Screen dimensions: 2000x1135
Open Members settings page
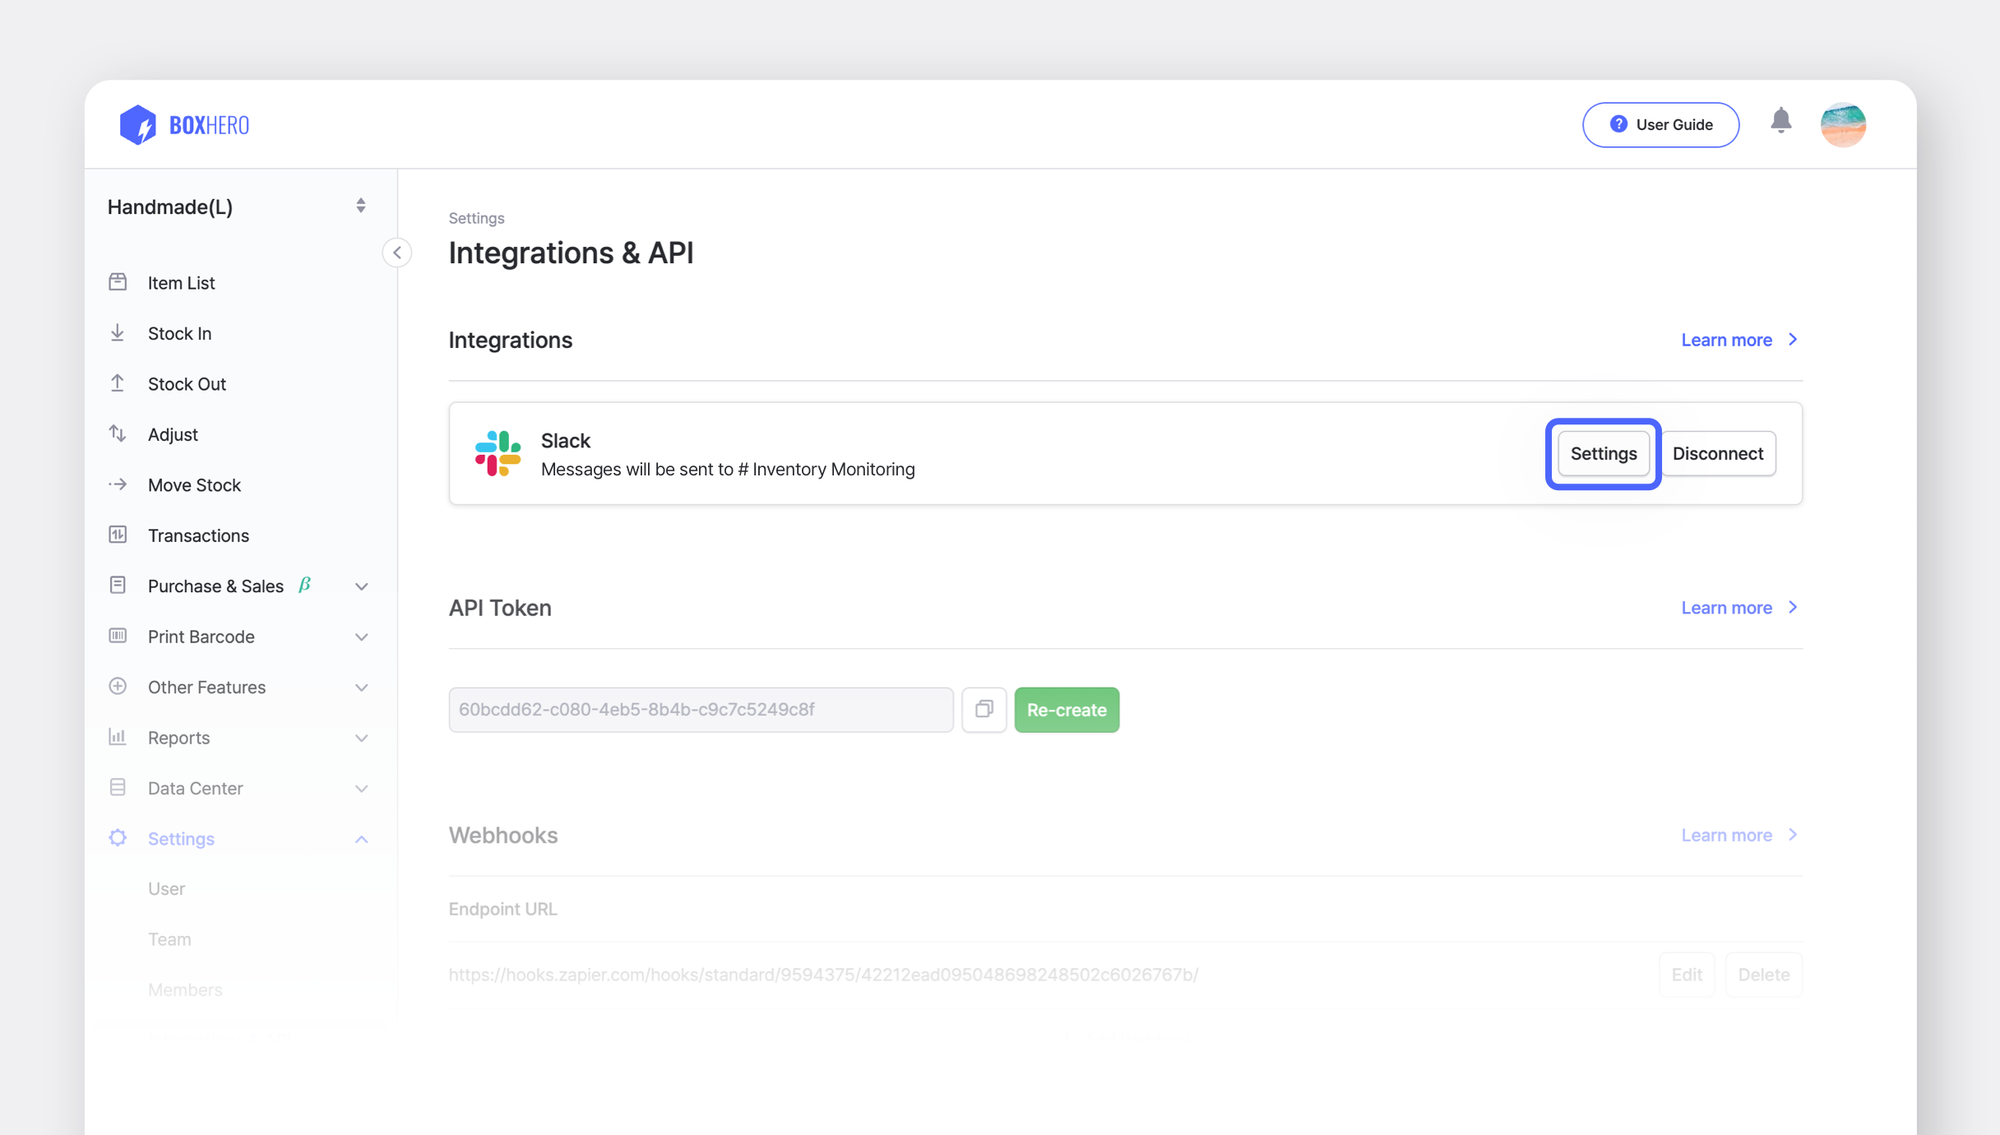[185, 989]
